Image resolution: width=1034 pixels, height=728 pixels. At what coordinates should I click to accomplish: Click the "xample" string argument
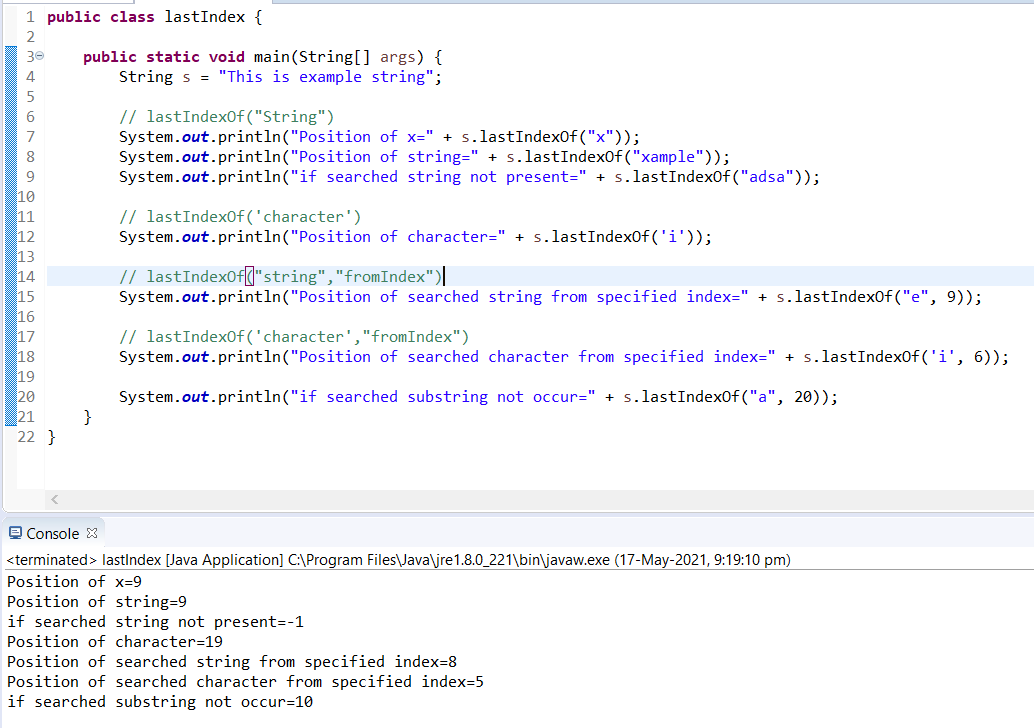point(668,157)
